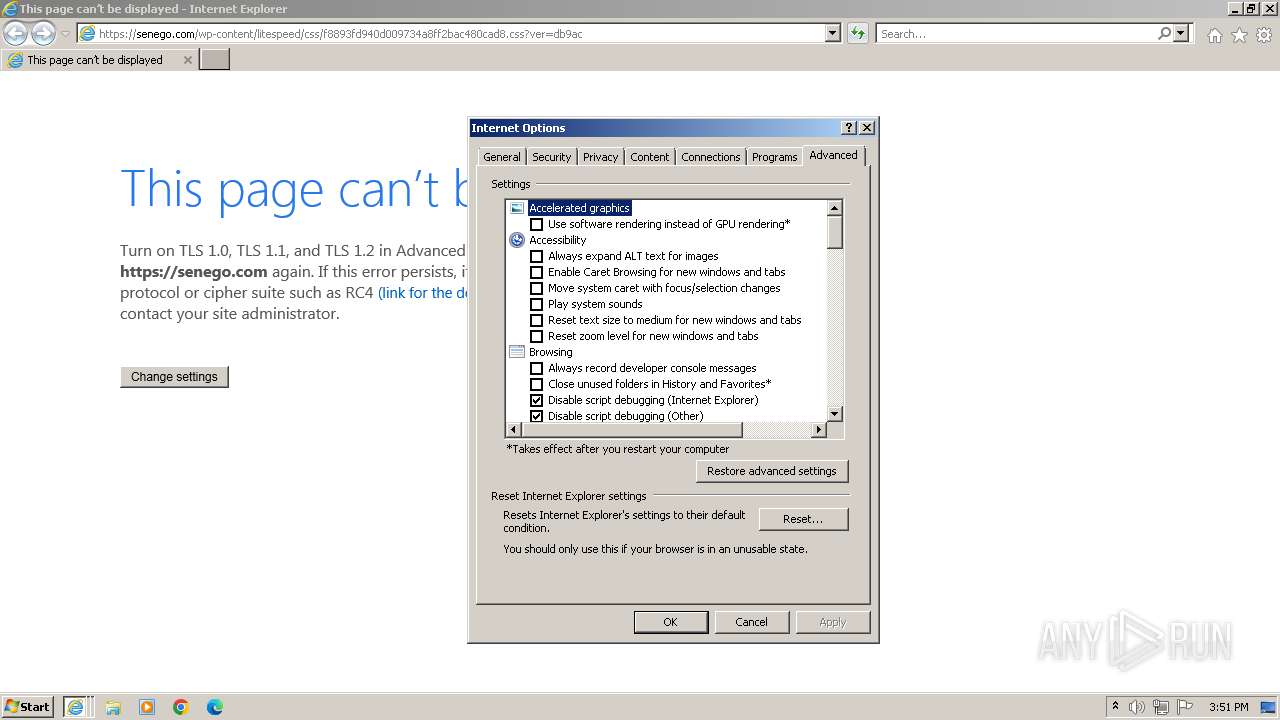Viewport: 1280px width, 720px height.
Task: Click Cancel in Internet Options
Action: click(751, 622)
